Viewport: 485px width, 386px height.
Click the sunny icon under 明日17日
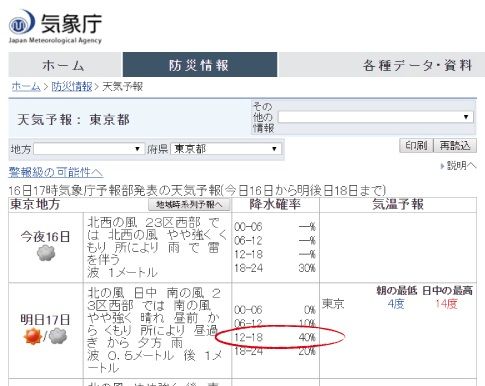pyautogui.click(x=32, y=336)
